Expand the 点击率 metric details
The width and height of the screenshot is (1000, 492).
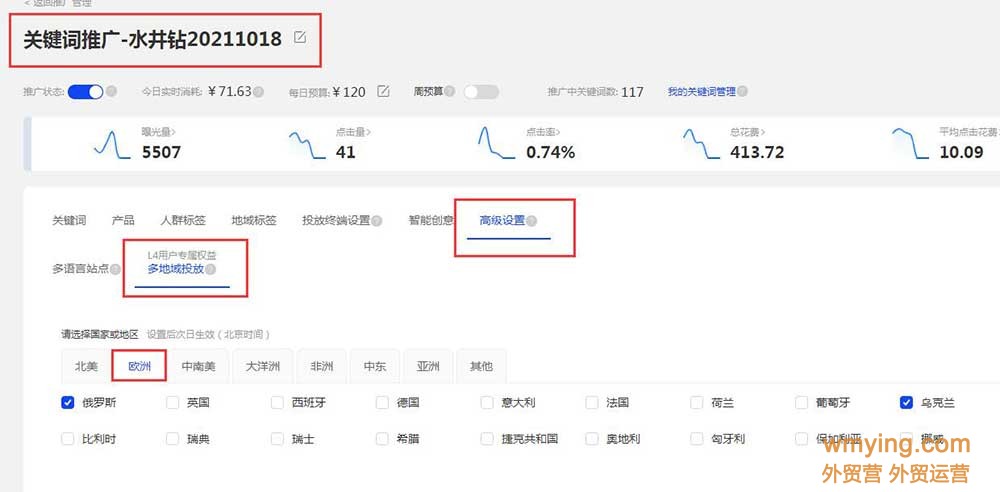(543, 132)
